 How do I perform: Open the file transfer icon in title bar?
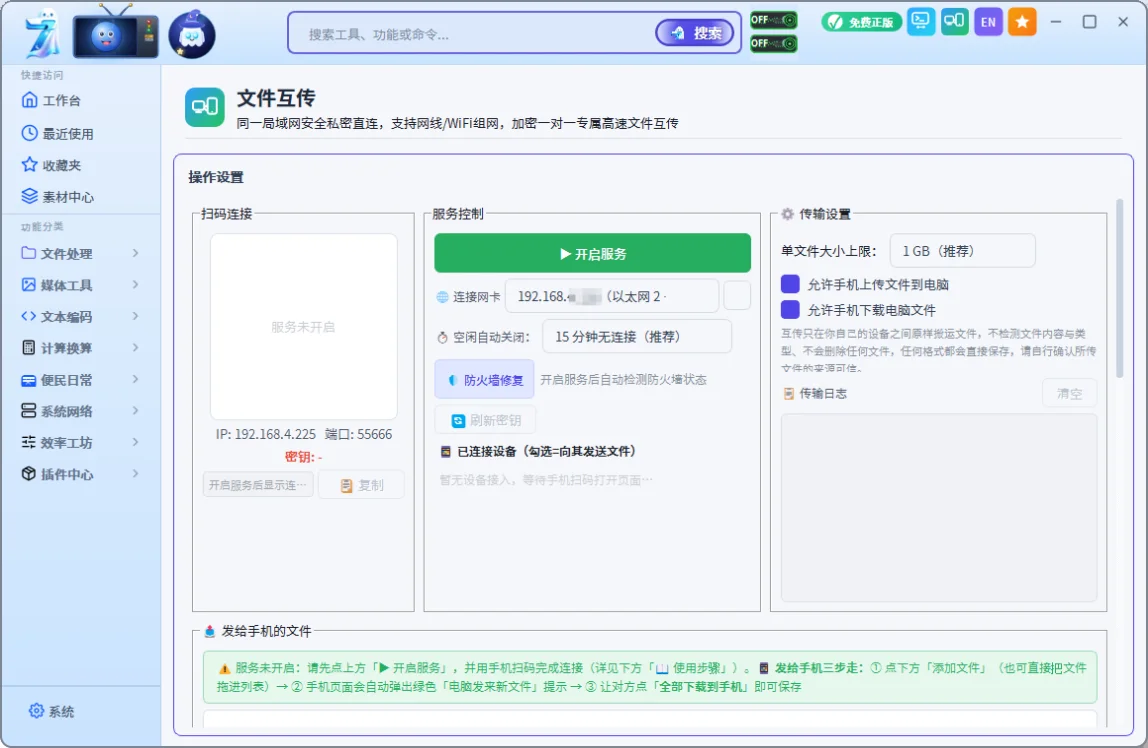(x=955, y=21)
